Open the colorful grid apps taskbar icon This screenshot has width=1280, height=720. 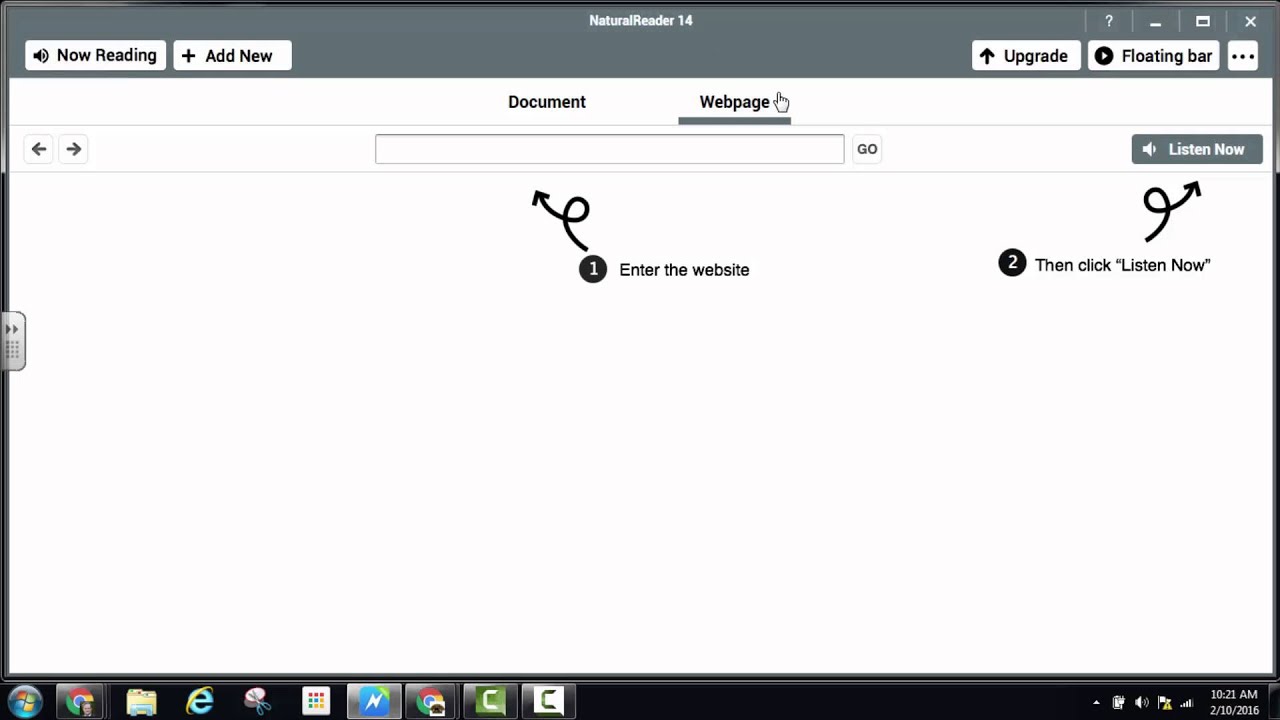[x=316, y=701]
